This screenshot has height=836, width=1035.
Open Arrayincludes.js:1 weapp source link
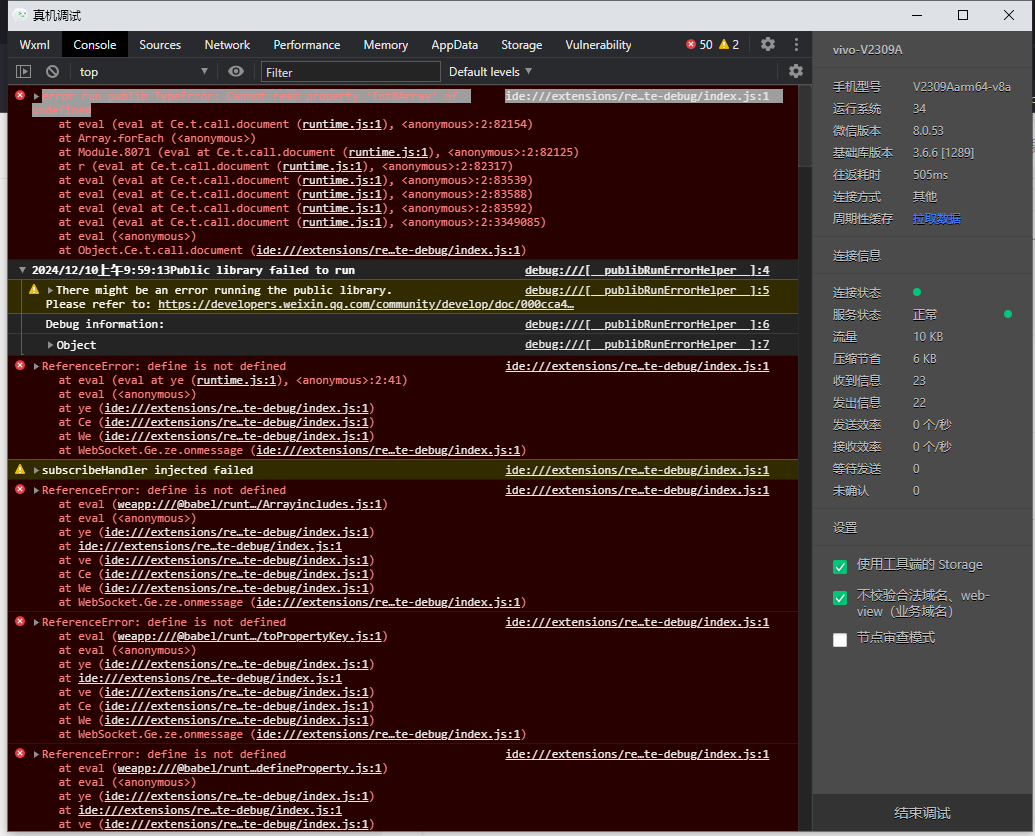click(250, 504)
